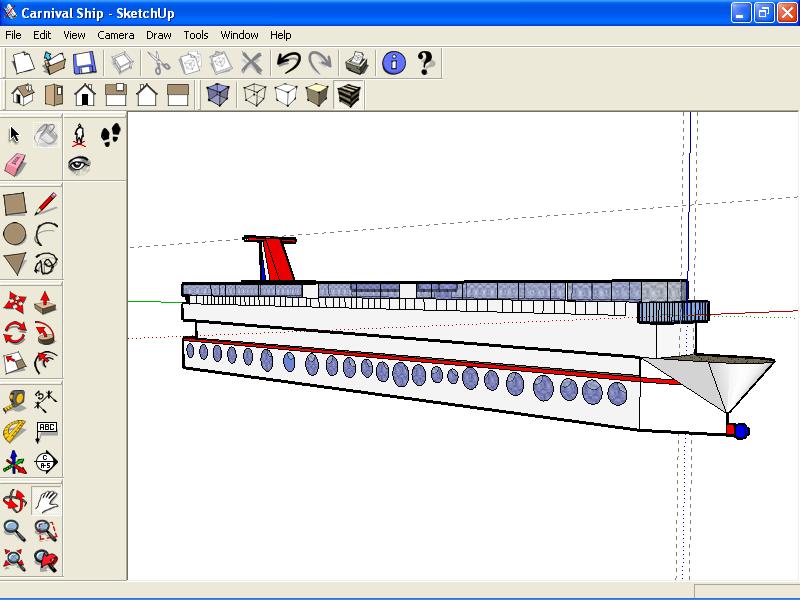Activate the Orbit camera tool
Screen dimensions: 800x600
click(15, 501)
